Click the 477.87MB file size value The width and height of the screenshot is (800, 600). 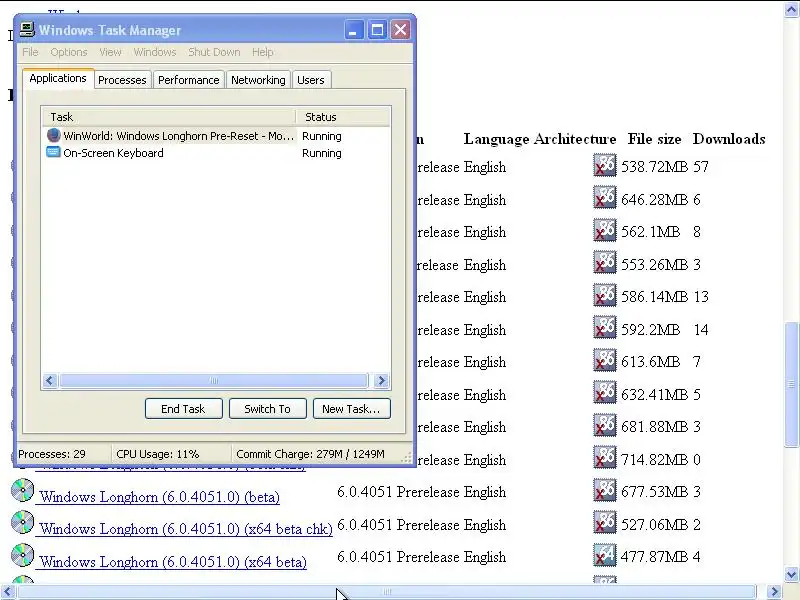coord(654,557)
